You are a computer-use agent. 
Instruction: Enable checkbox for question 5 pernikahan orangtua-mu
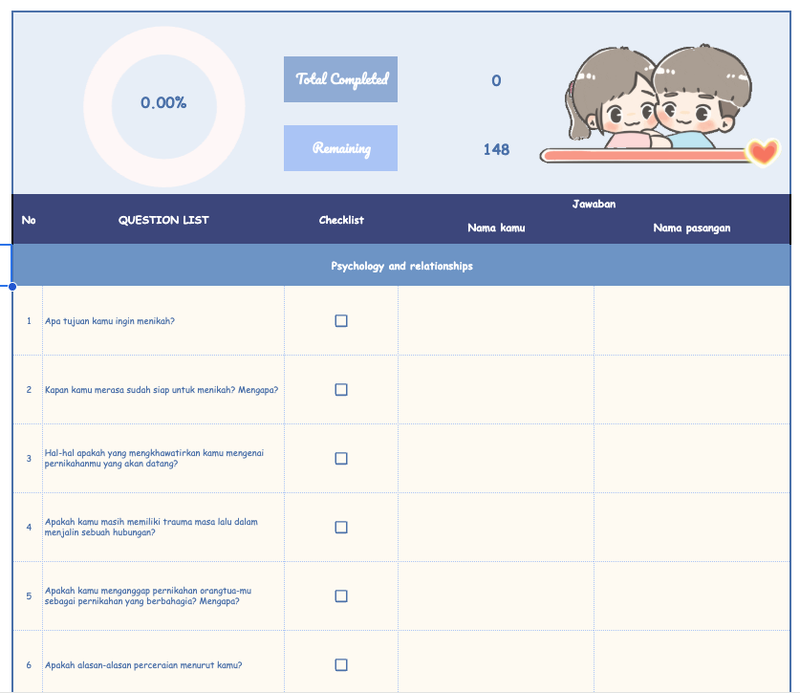341,596
